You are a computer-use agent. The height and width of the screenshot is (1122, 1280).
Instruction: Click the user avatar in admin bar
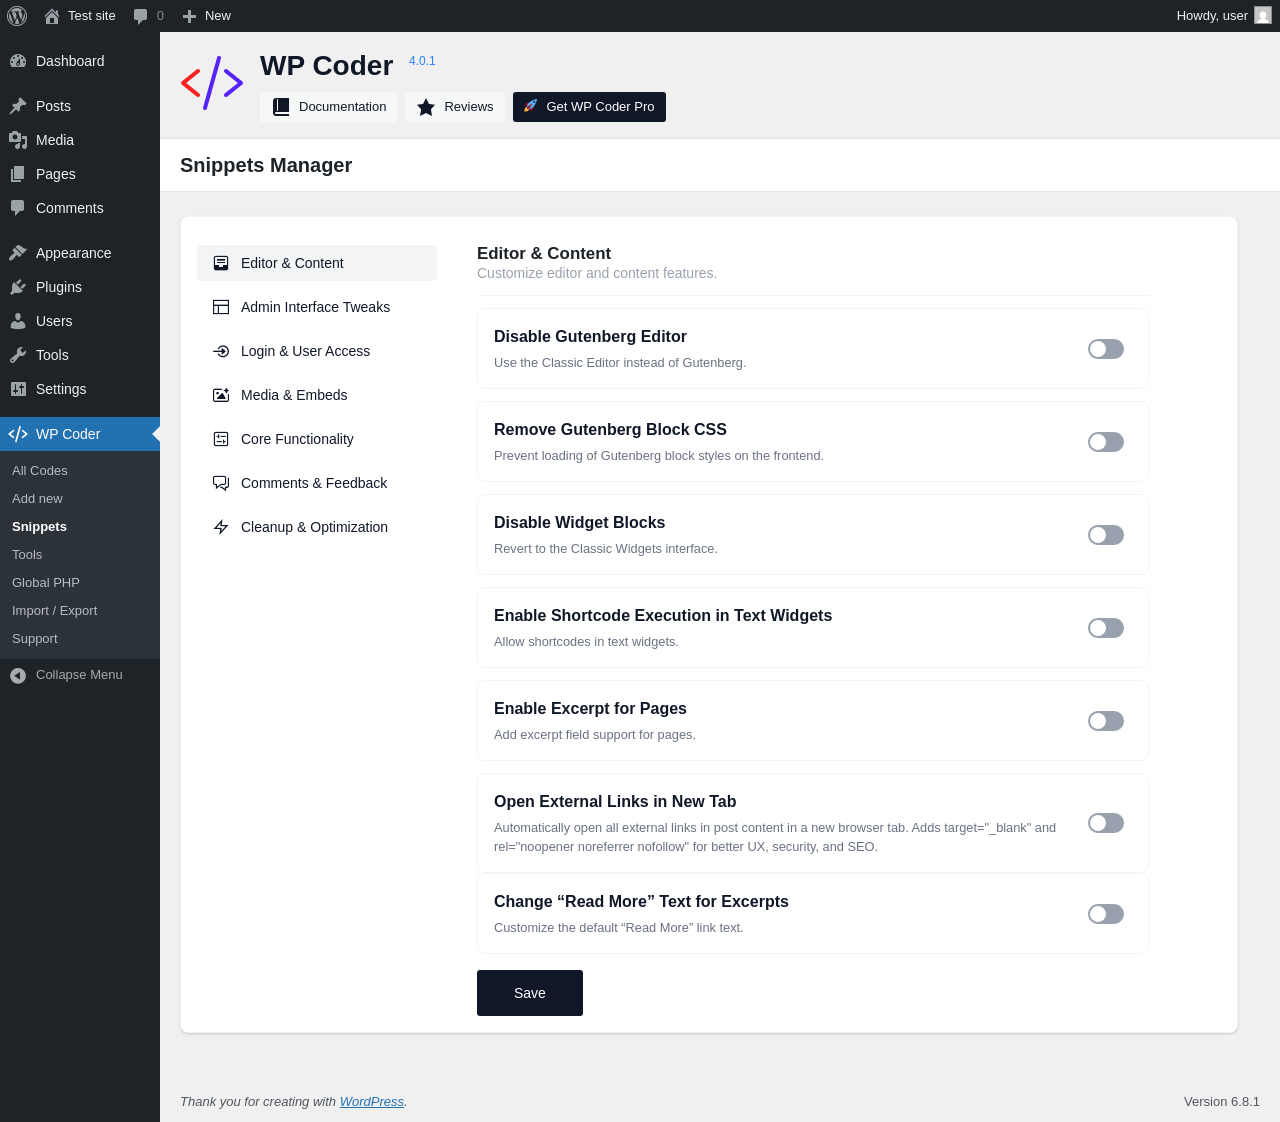coord(1263,15)
